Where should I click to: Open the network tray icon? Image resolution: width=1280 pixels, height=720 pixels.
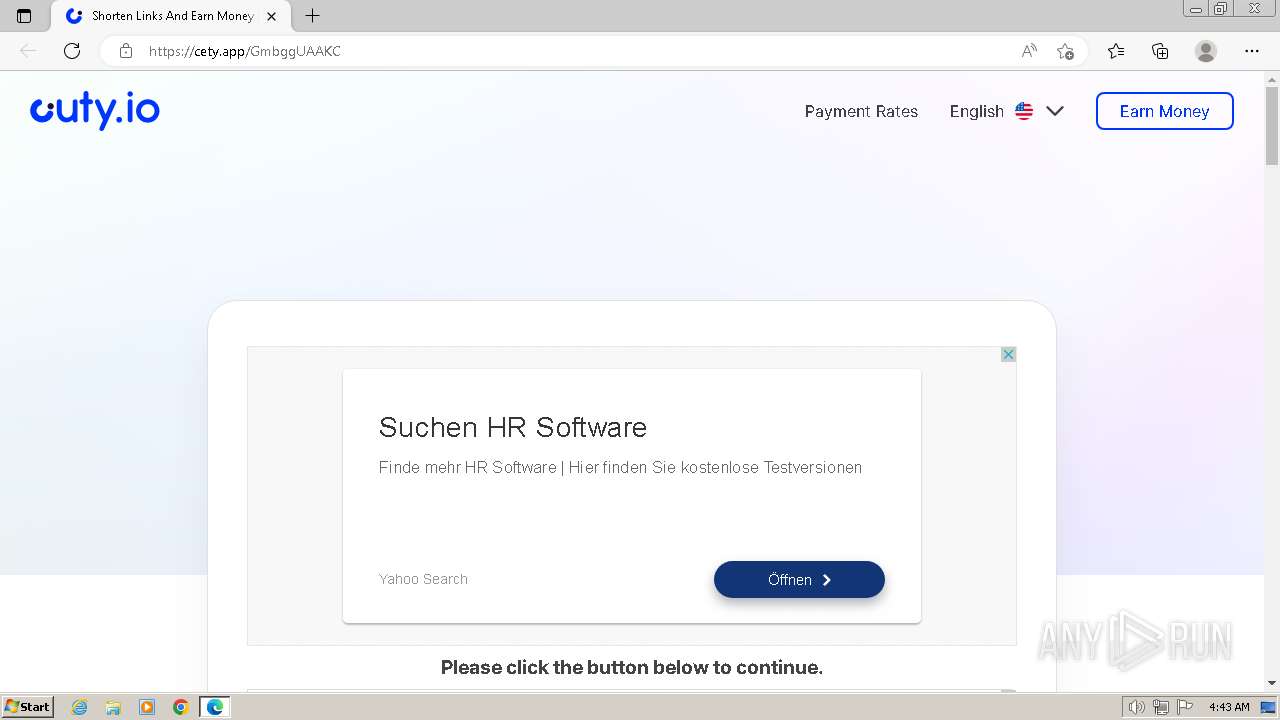[x=1161, y=707]
